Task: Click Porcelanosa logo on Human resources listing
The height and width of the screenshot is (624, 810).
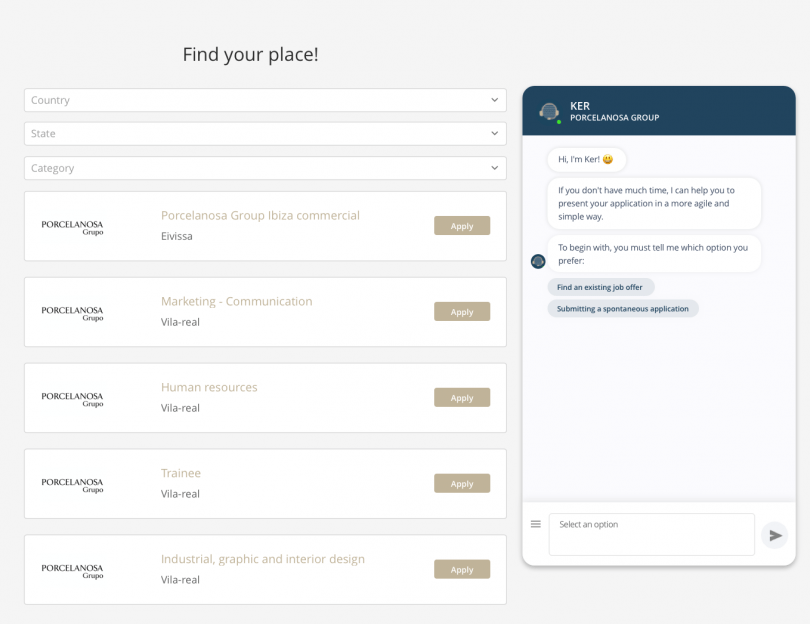Action: point(72,399)
